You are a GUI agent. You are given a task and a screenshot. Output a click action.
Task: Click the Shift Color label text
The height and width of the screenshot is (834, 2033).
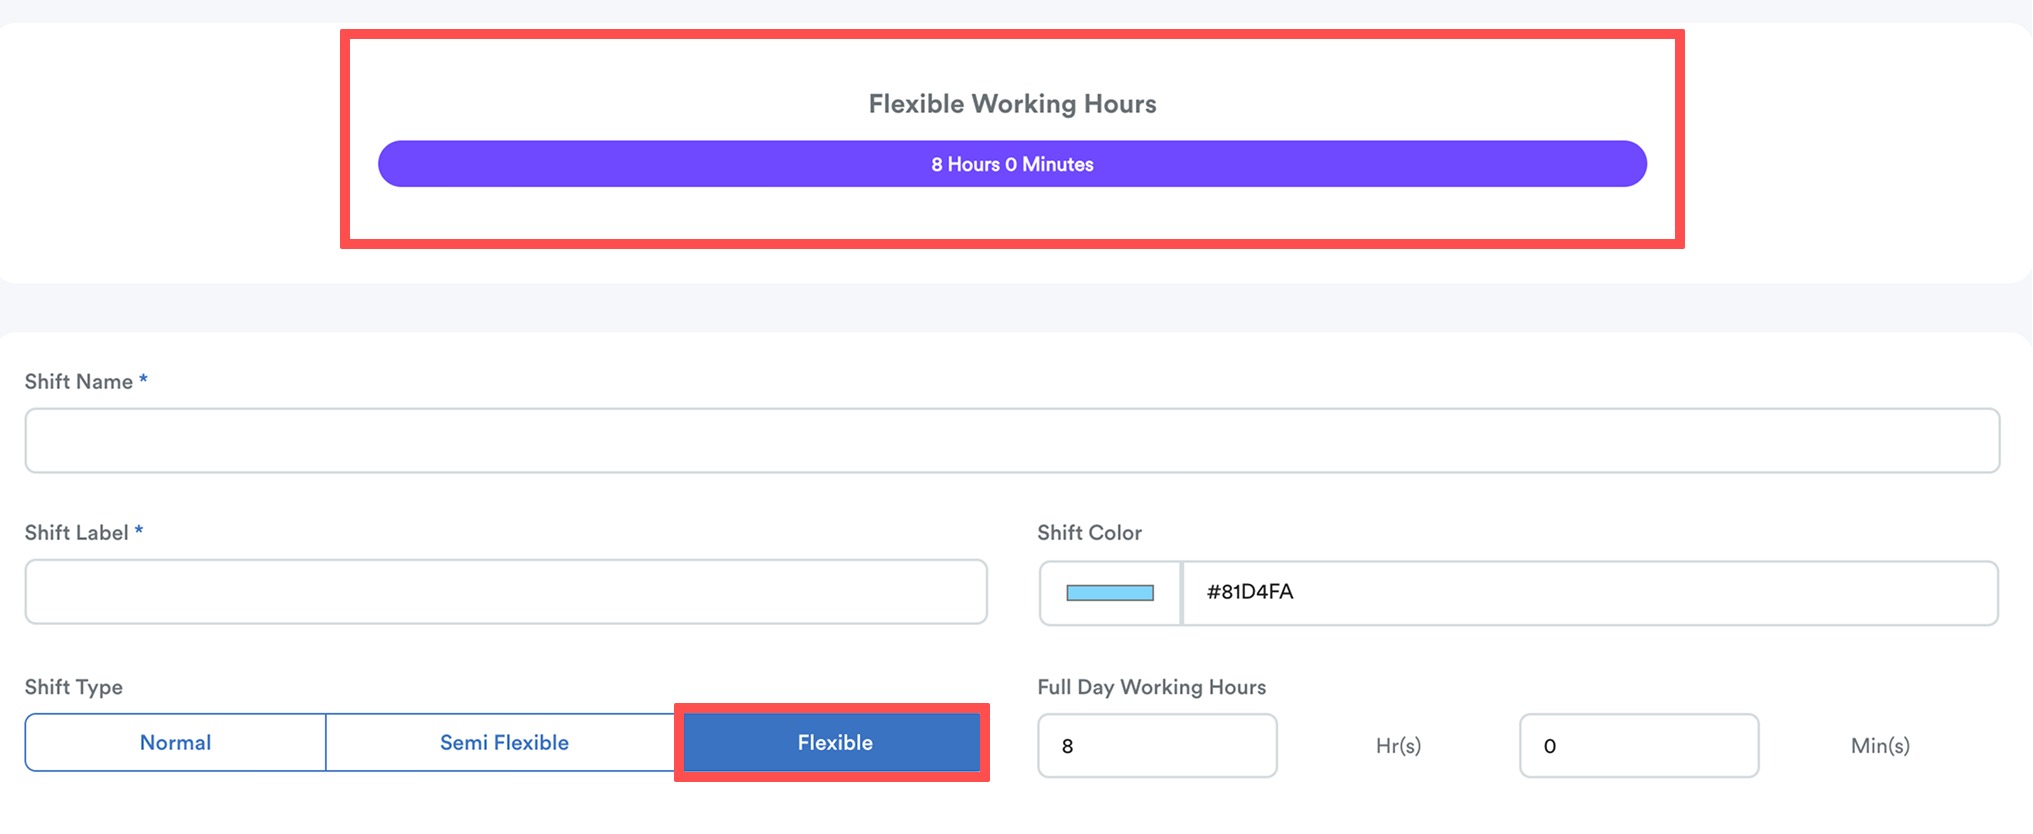1089,533
